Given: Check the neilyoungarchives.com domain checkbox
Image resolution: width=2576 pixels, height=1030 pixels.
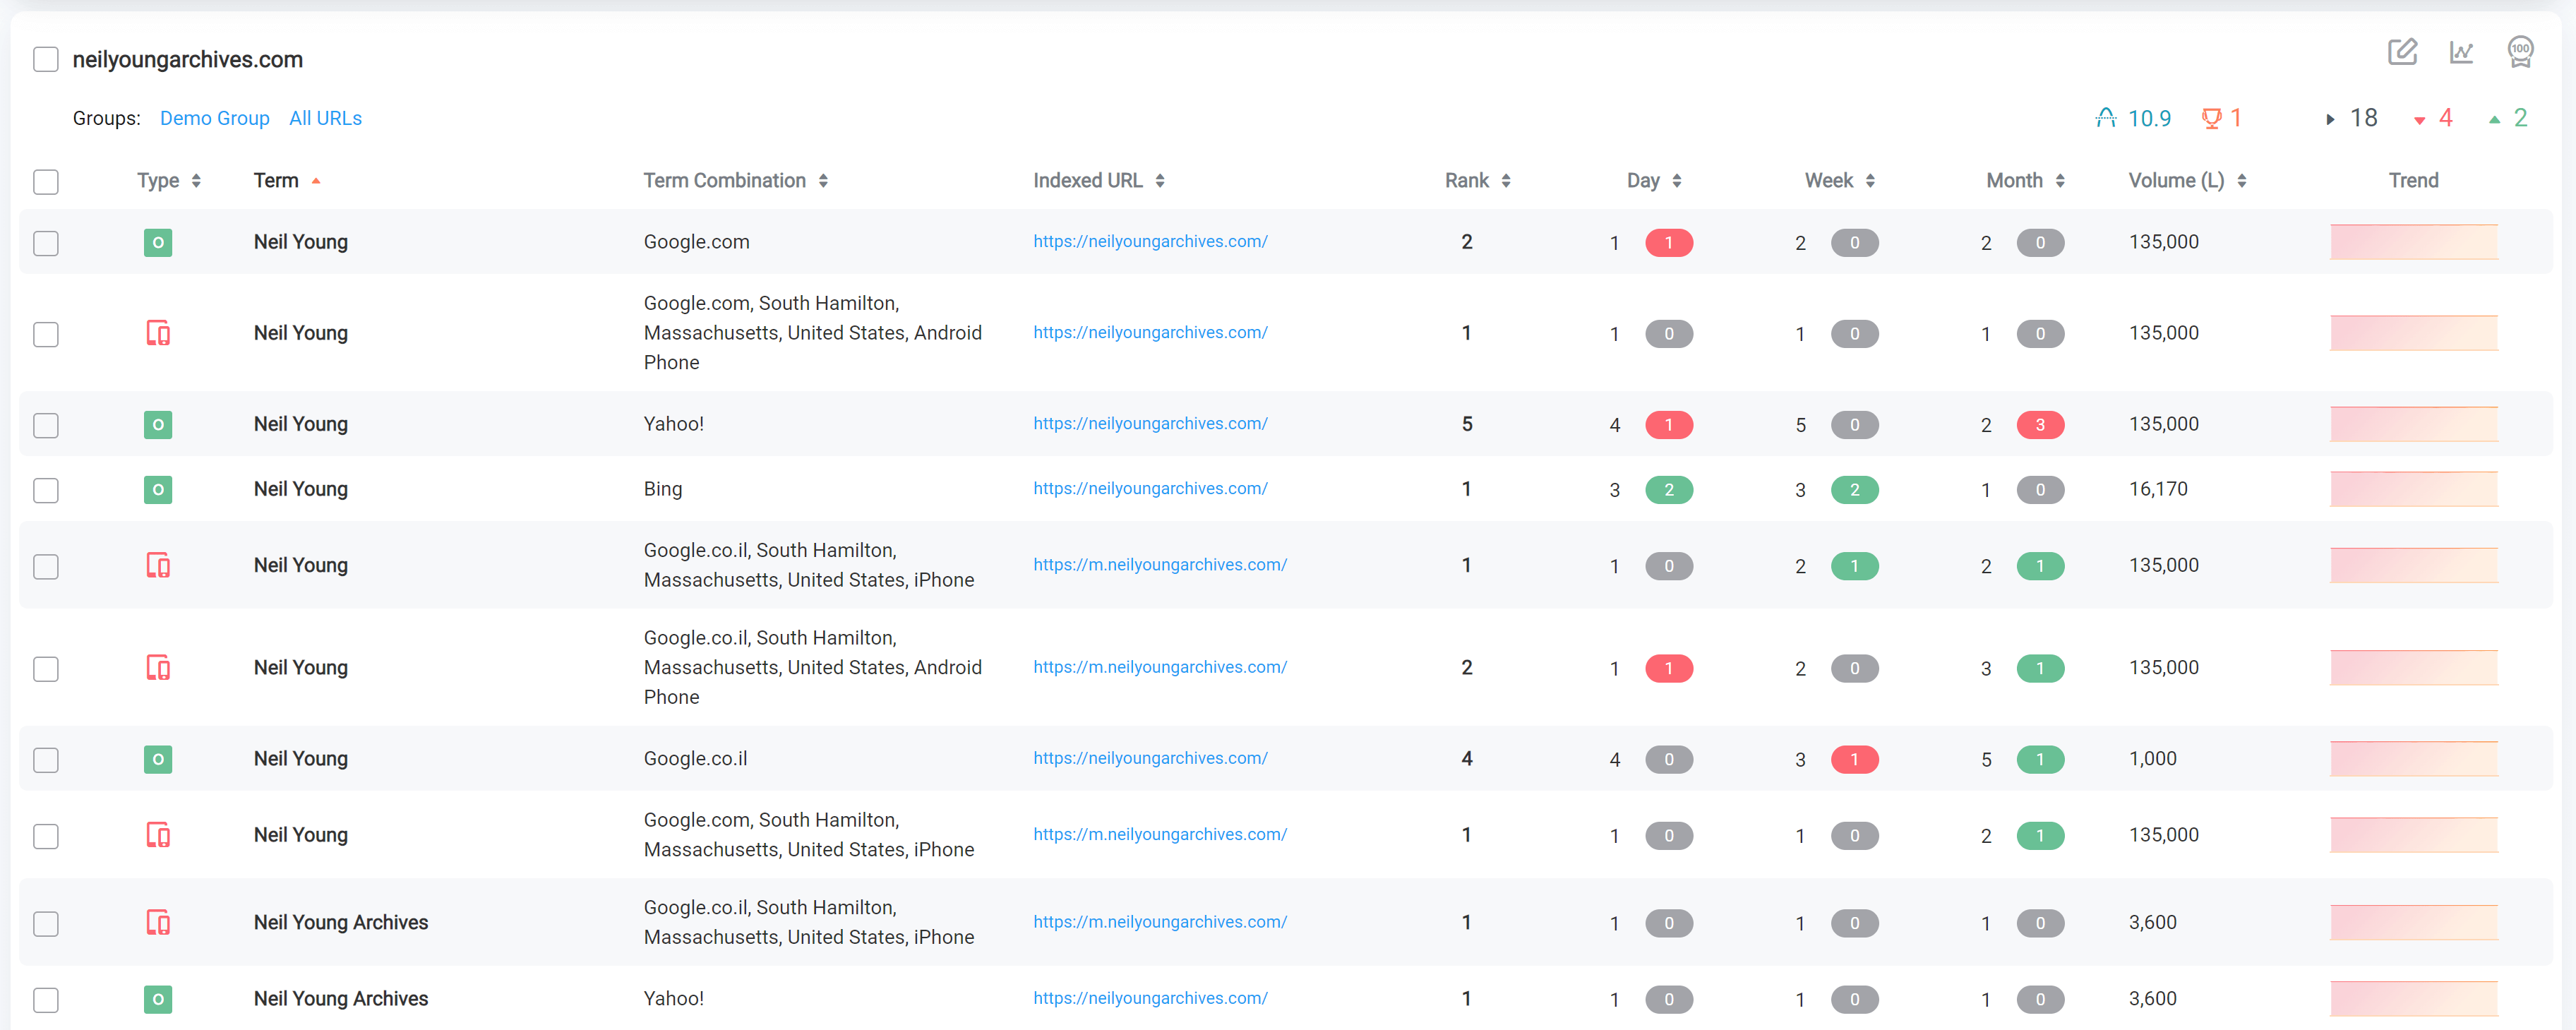Looking at the screenshot, I should pos(46,59).
